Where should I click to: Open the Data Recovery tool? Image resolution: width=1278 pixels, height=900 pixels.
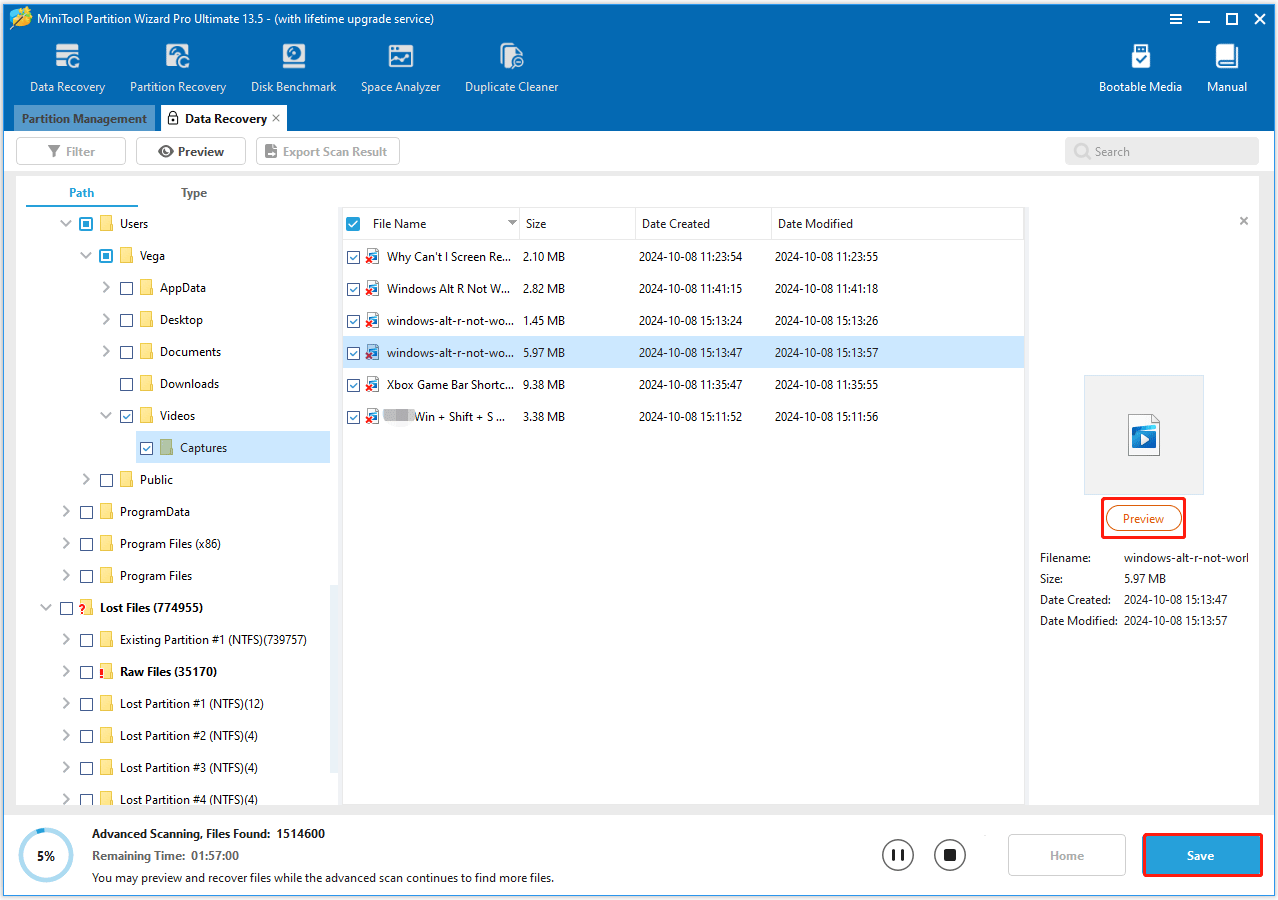tap(66, 66)
